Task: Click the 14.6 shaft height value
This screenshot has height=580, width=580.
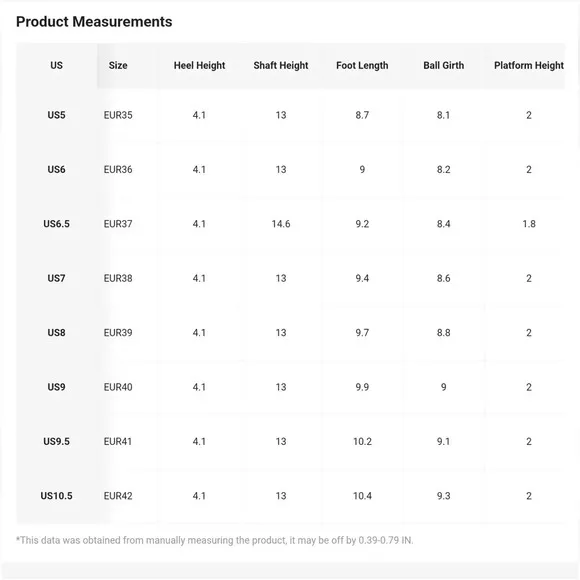Action: tap(281, 224)
